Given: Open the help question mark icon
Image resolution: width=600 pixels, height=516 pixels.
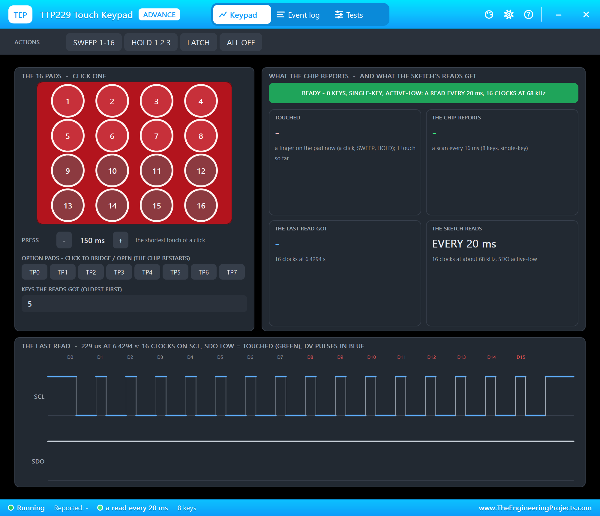Looking at the screenshot, I should tap(528, 15).
